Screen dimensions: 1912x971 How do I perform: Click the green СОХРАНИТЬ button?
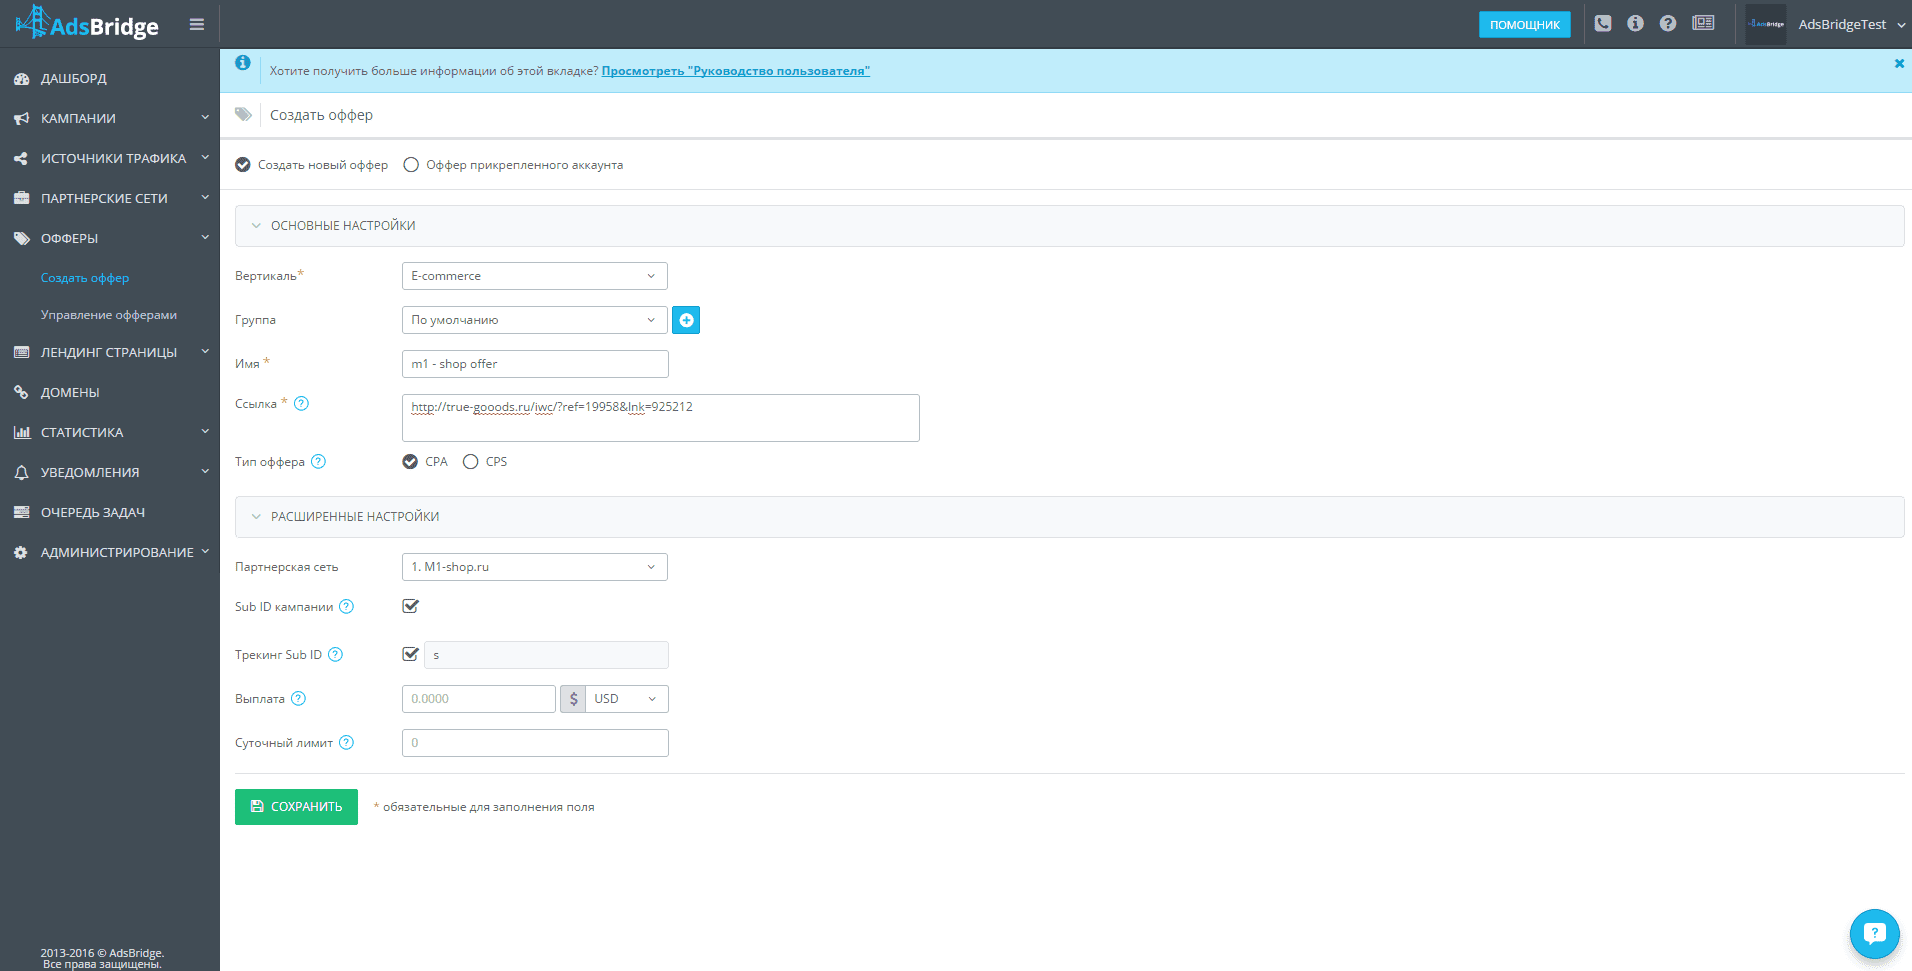(x=296, y=807)
